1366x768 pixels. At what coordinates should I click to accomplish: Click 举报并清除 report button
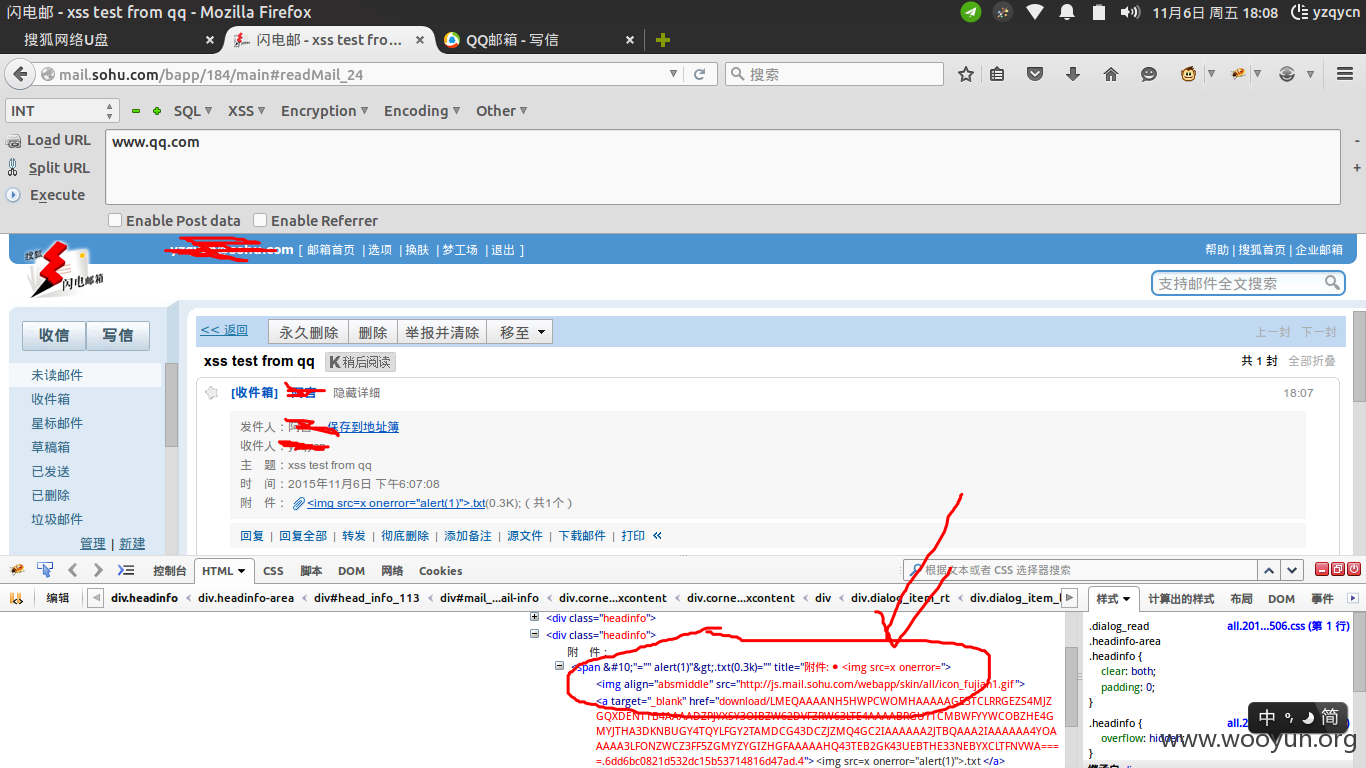442,332
